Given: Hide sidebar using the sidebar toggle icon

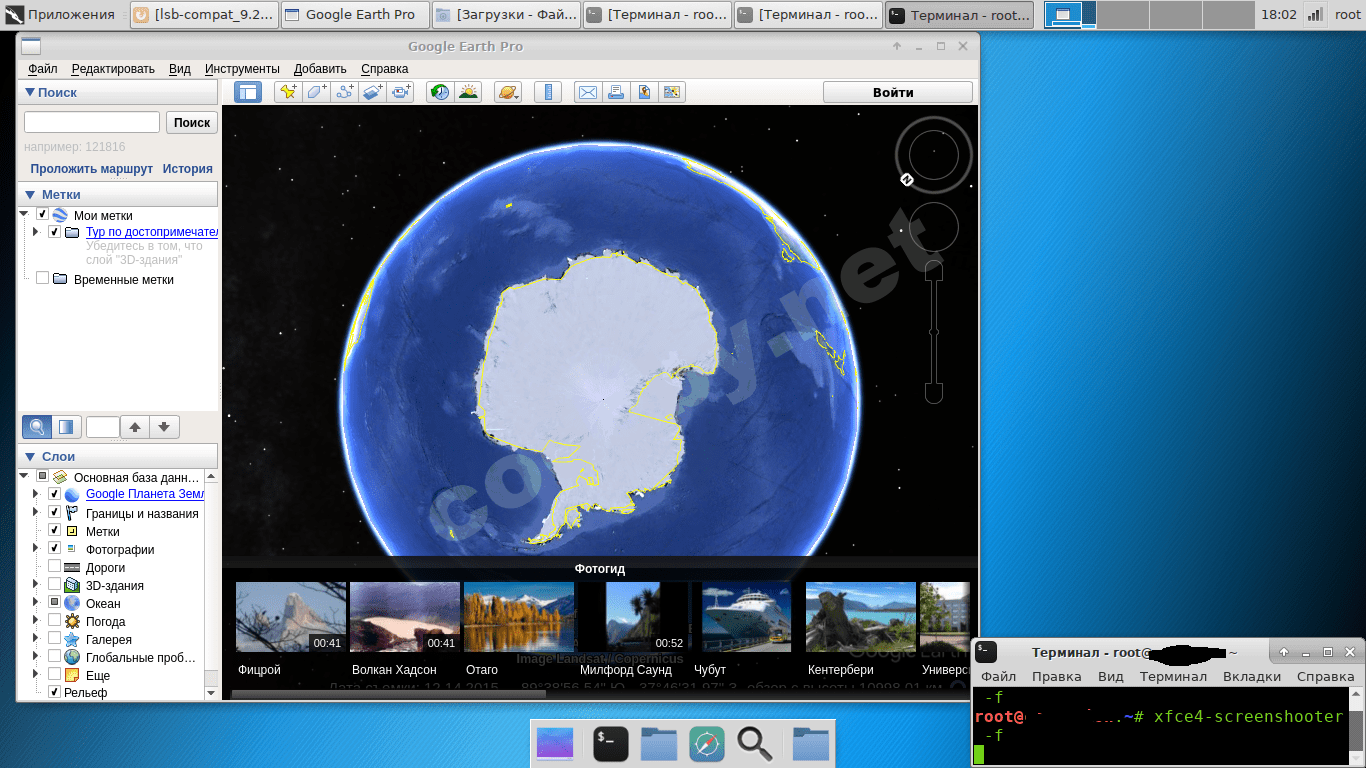Looking at the screenshot, I should pos(248,92).
